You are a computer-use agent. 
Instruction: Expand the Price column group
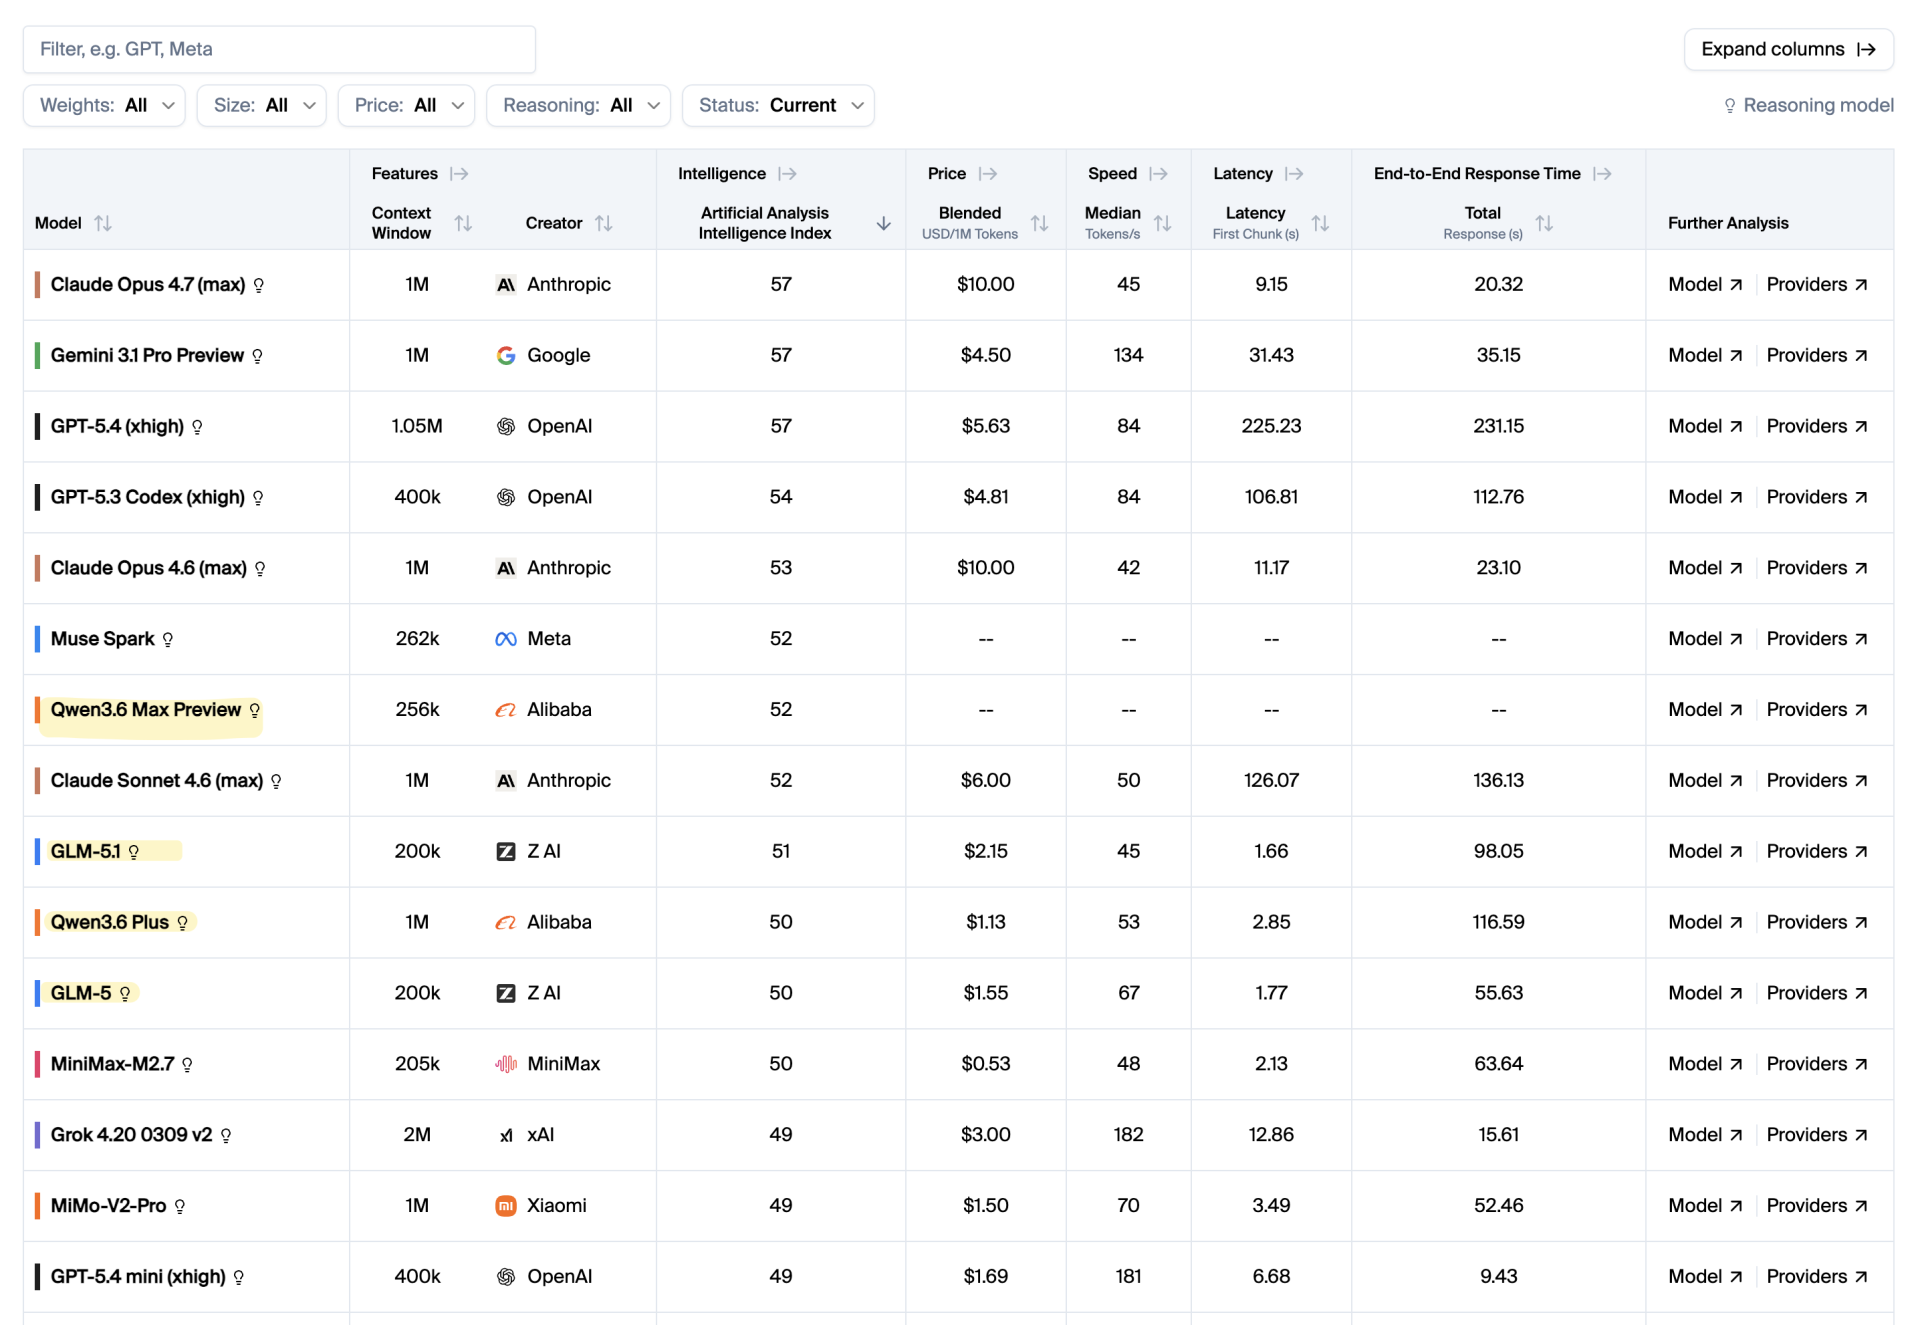click(988, 173)
